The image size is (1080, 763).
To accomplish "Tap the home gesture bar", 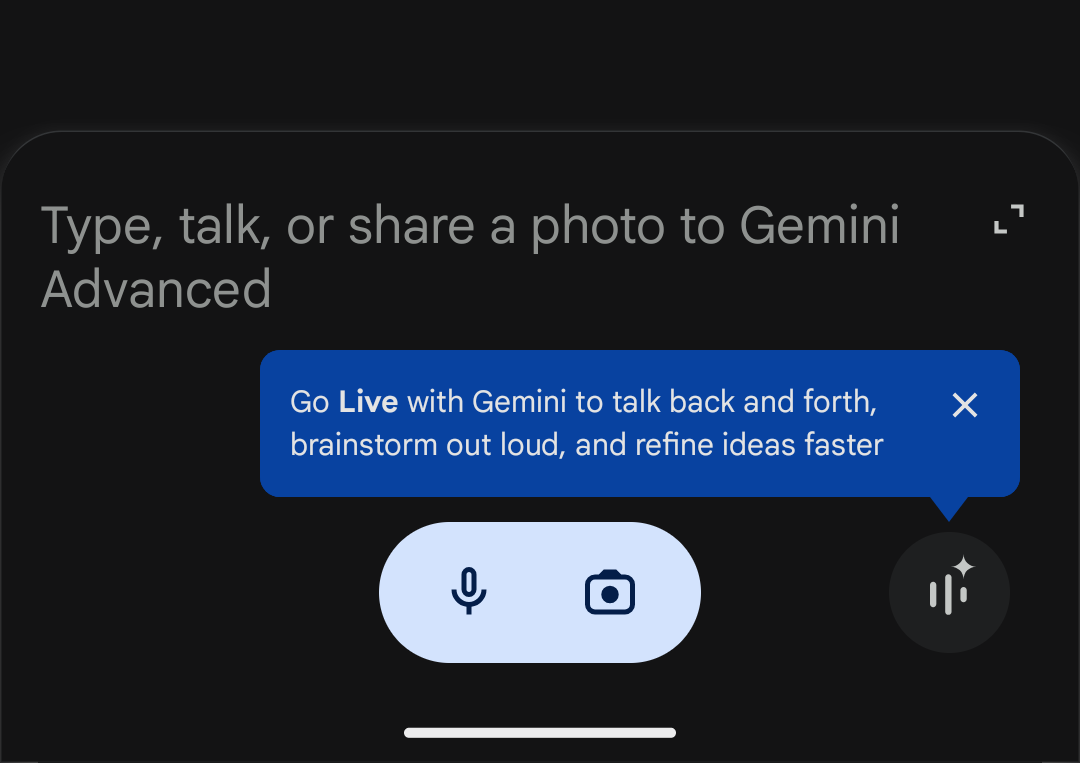I will (540, 733).
